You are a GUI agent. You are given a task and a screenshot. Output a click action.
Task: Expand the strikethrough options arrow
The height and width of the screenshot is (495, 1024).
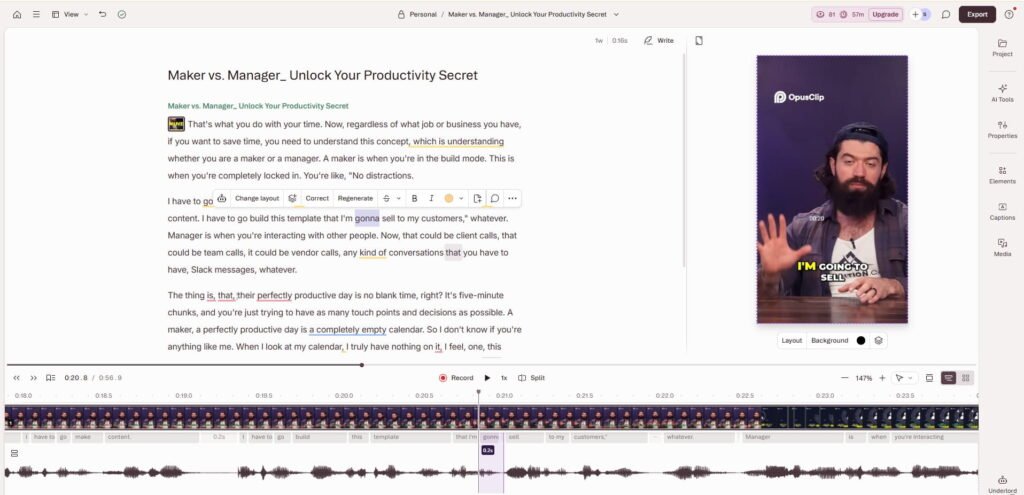coord(398,198)
